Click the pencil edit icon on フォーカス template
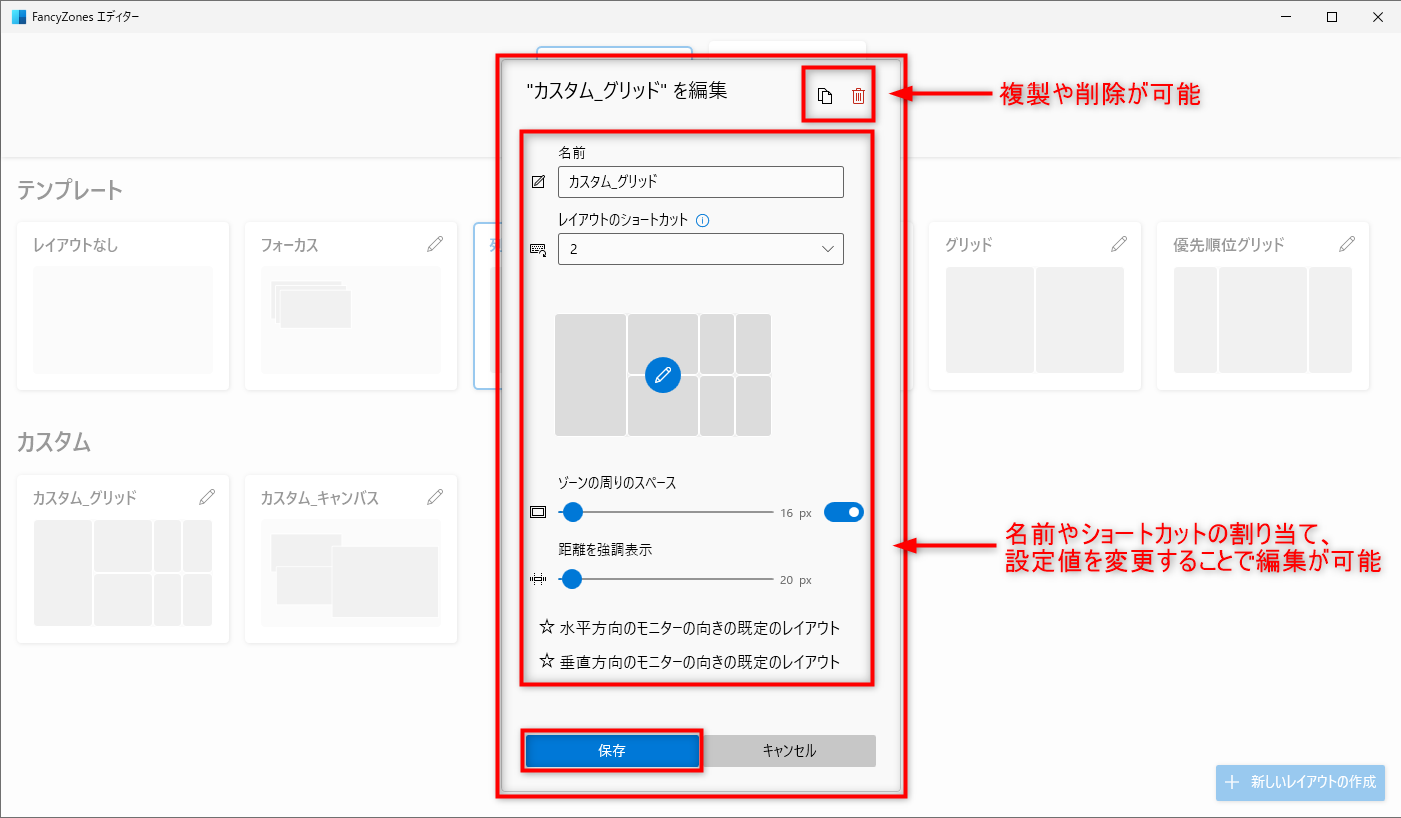The width and height of the screenshot is (1401, 818). pyautogui.click(x=436, y=243)
